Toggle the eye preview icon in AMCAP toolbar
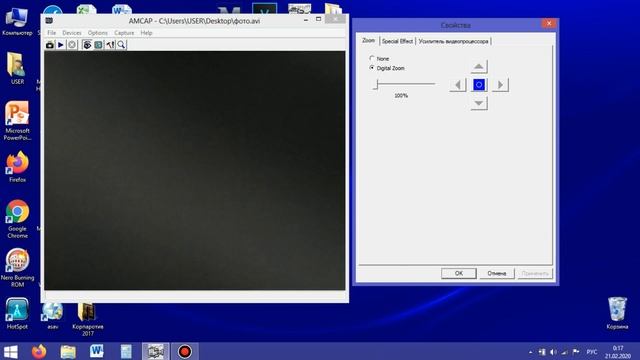This screenshot has width=640, height=360. point(87,45)
